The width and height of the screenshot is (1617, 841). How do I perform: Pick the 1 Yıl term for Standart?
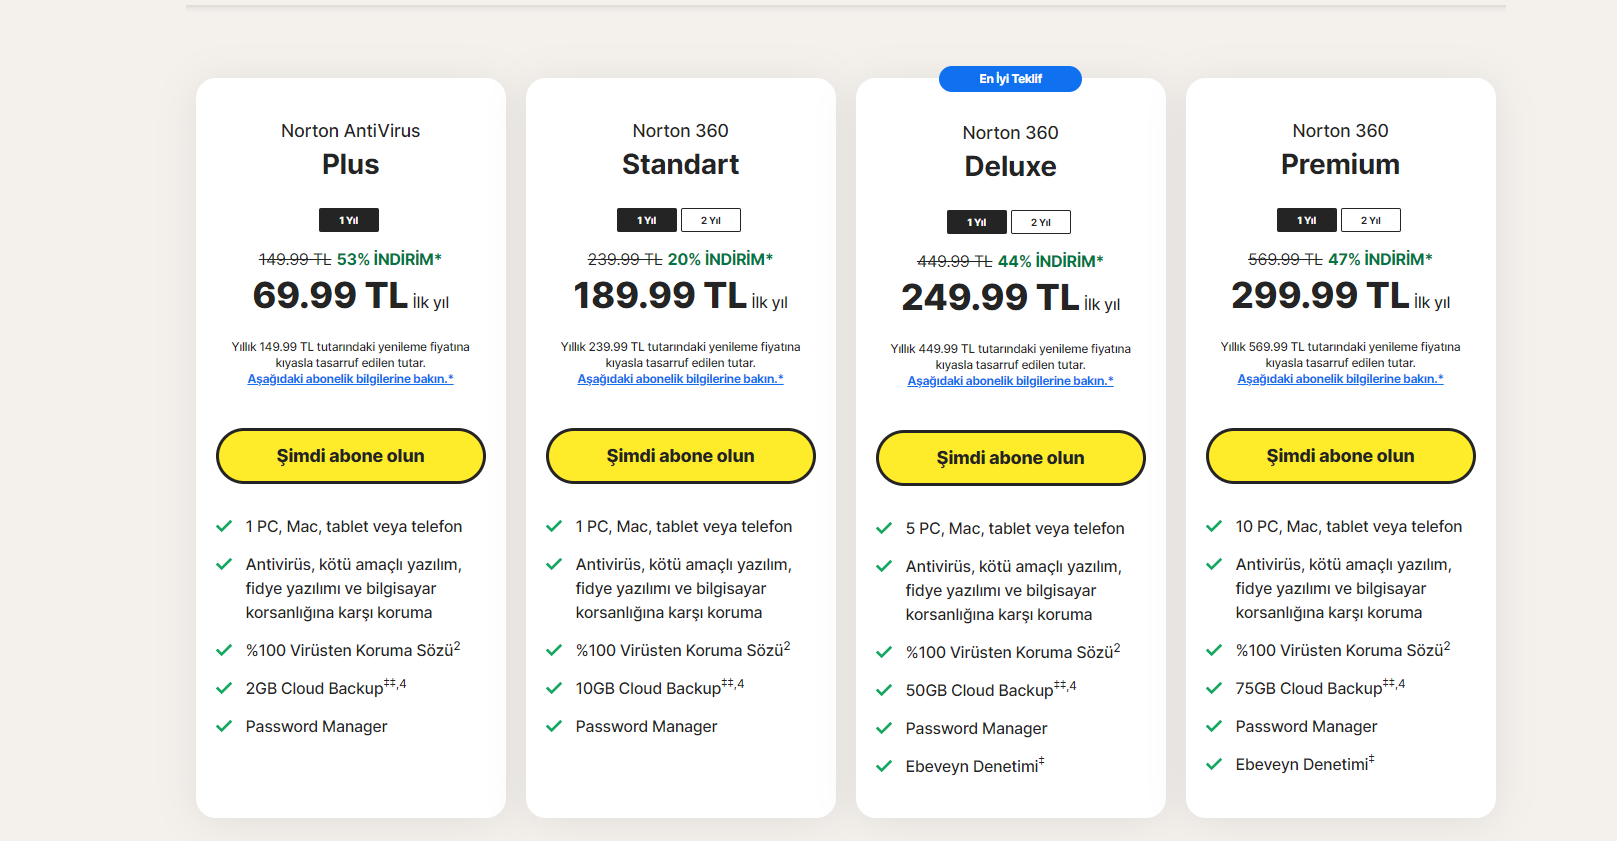[647, 220]
